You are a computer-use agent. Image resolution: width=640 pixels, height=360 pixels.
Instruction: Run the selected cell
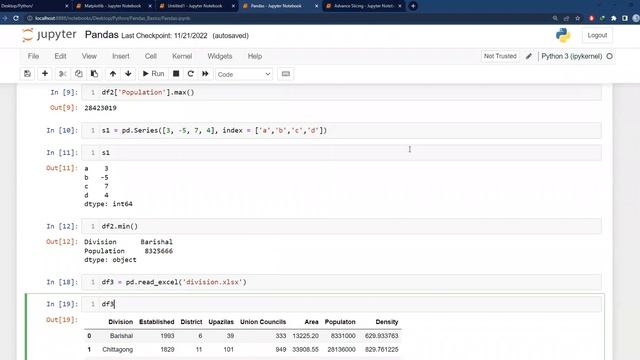tap(153, 74)
